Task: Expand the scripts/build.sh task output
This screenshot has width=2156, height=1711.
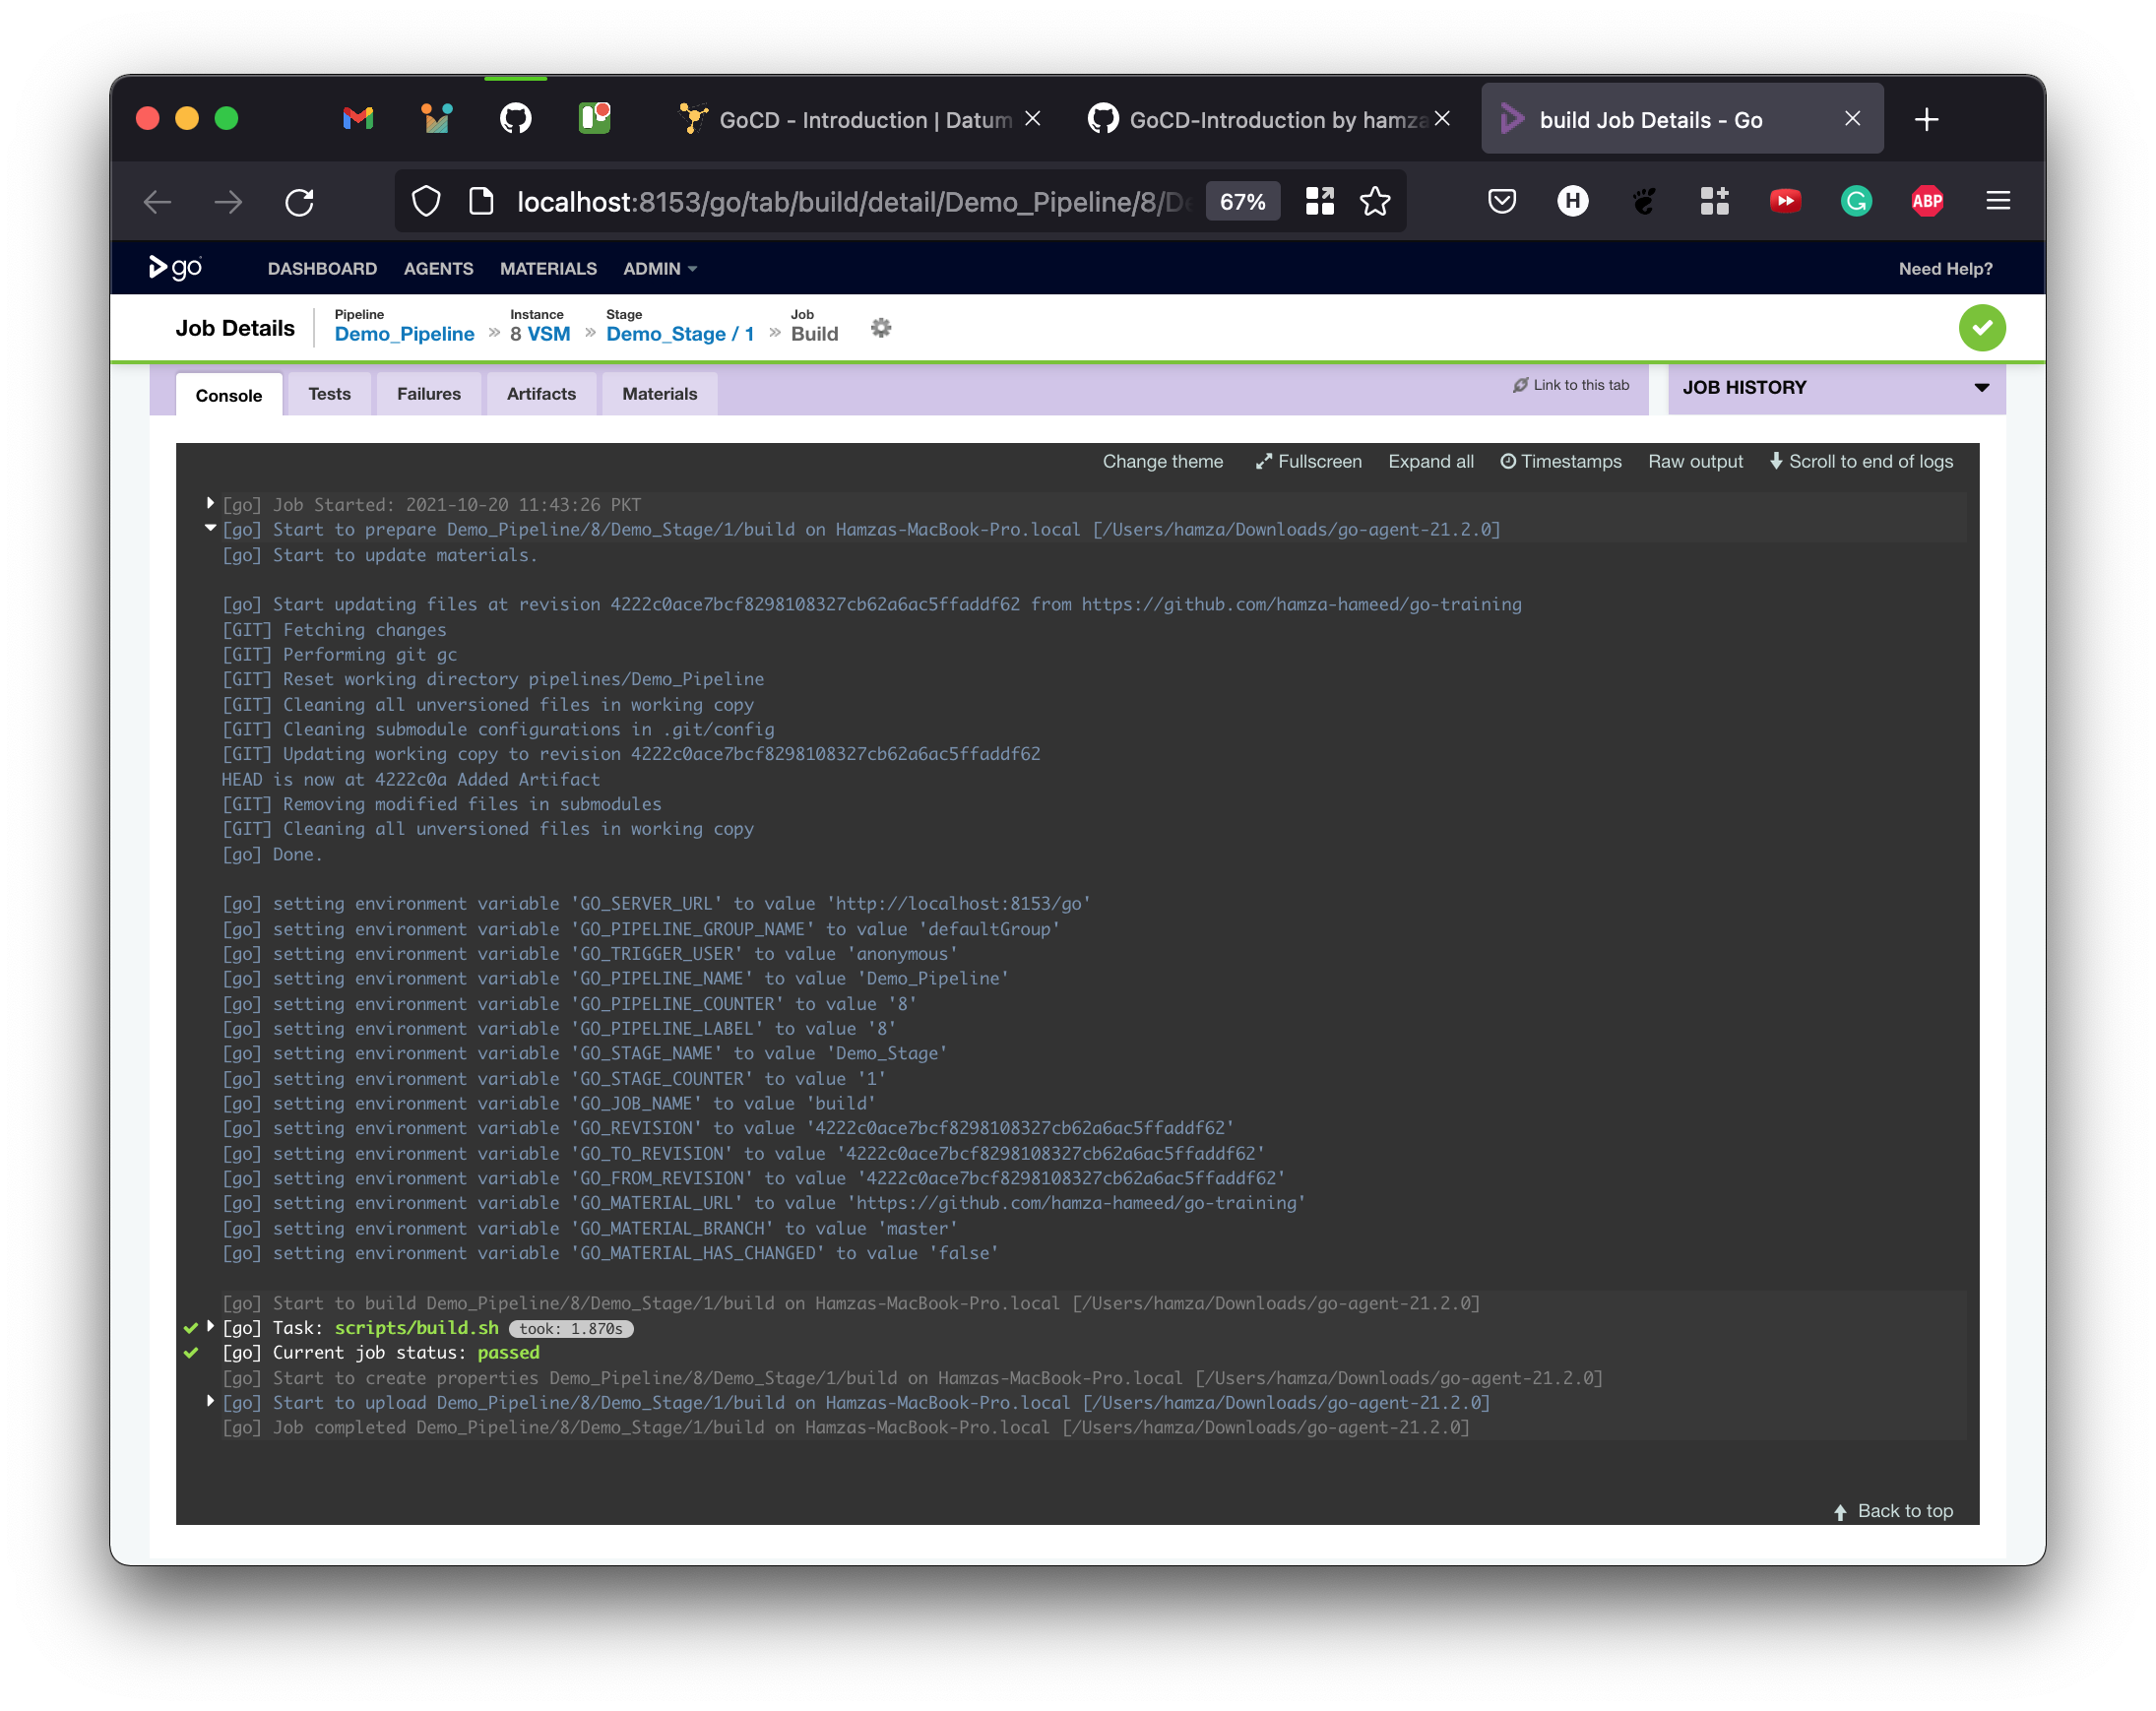Action: (210, 1327)
